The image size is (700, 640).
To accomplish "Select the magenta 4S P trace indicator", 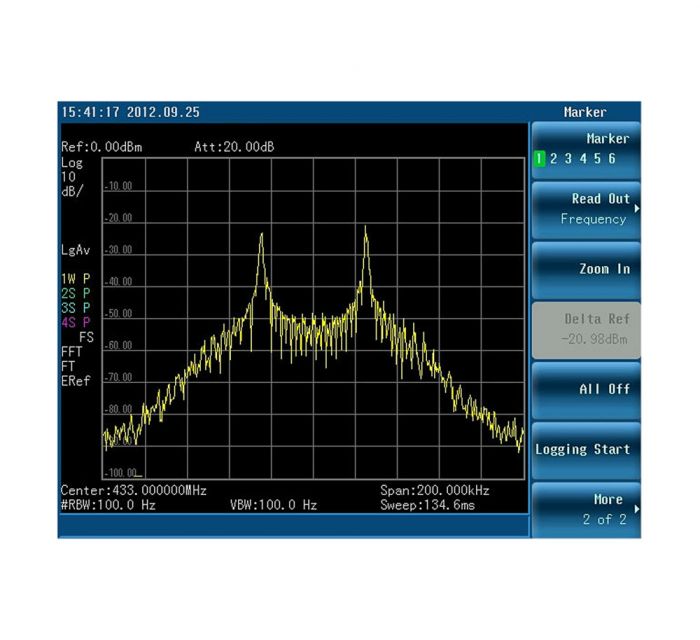I will [76, 322].
